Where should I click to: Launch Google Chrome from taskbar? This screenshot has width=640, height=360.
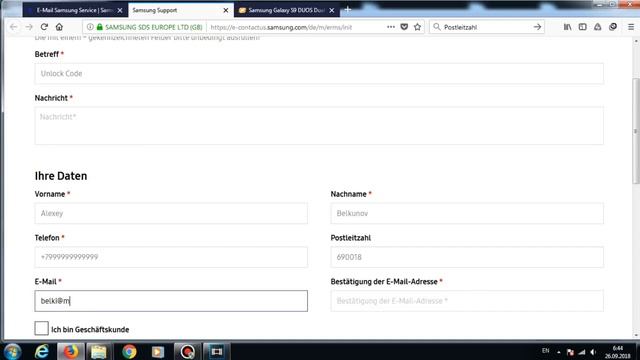pyautogui.click(x=129, y=351)
